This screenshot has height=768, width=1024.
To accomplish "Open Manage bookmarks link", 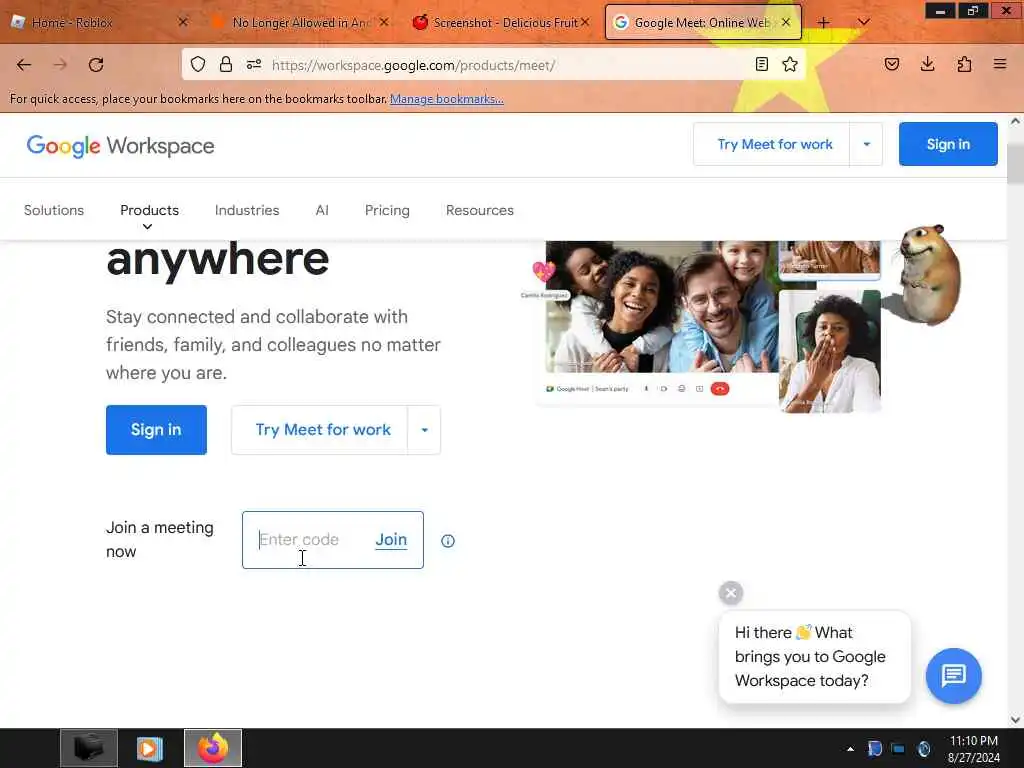I will pyautogui.click(x=447, y=99).
